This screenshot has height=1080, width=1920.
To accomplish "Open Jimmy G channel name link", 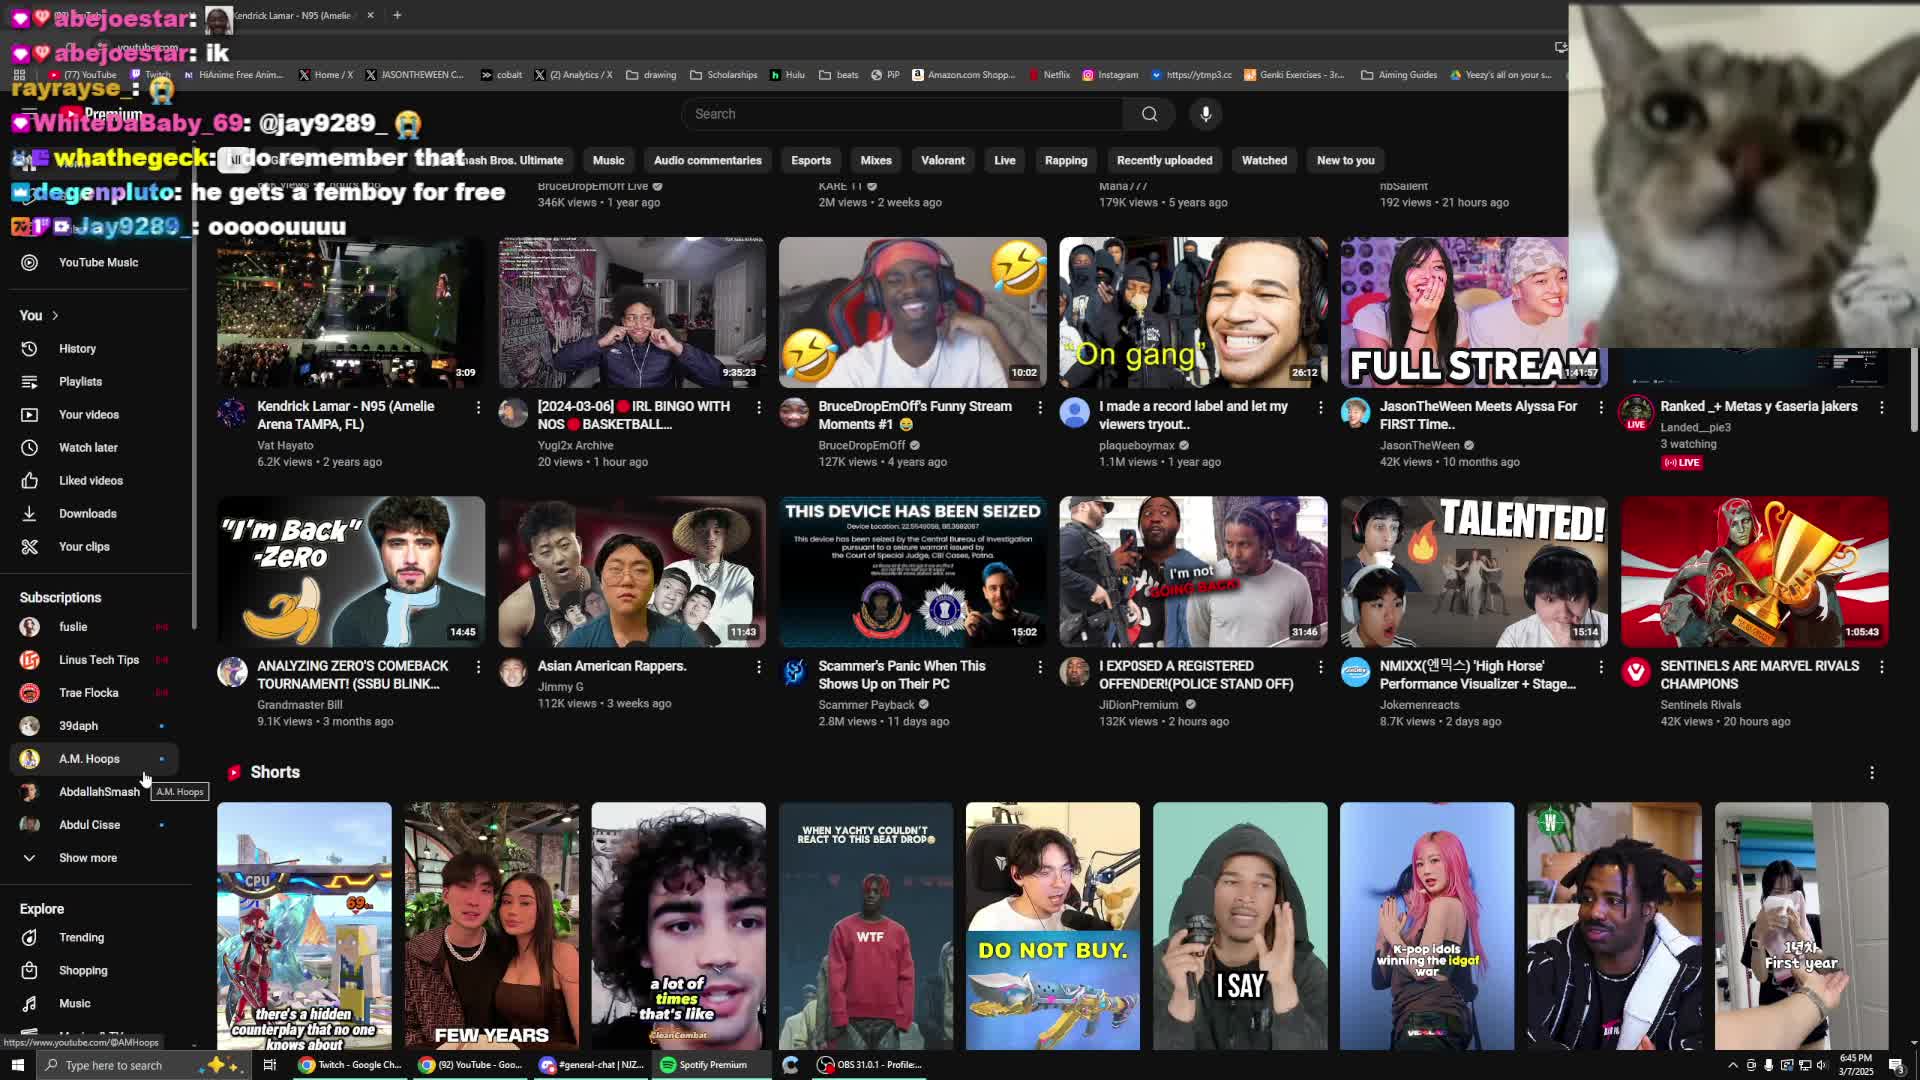I will point(560,686).
